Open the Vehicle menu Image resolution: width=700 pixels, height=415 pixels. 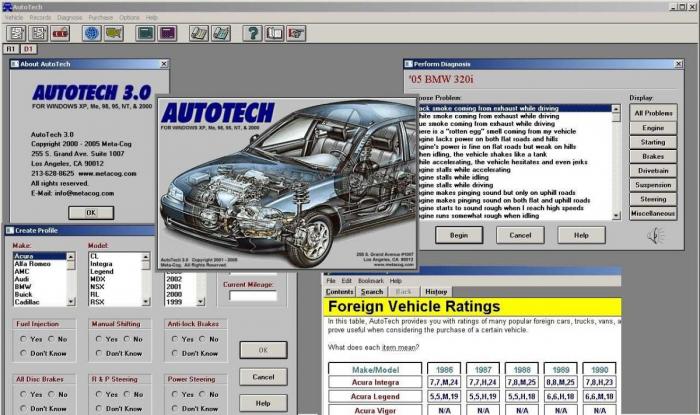(14, 17)
